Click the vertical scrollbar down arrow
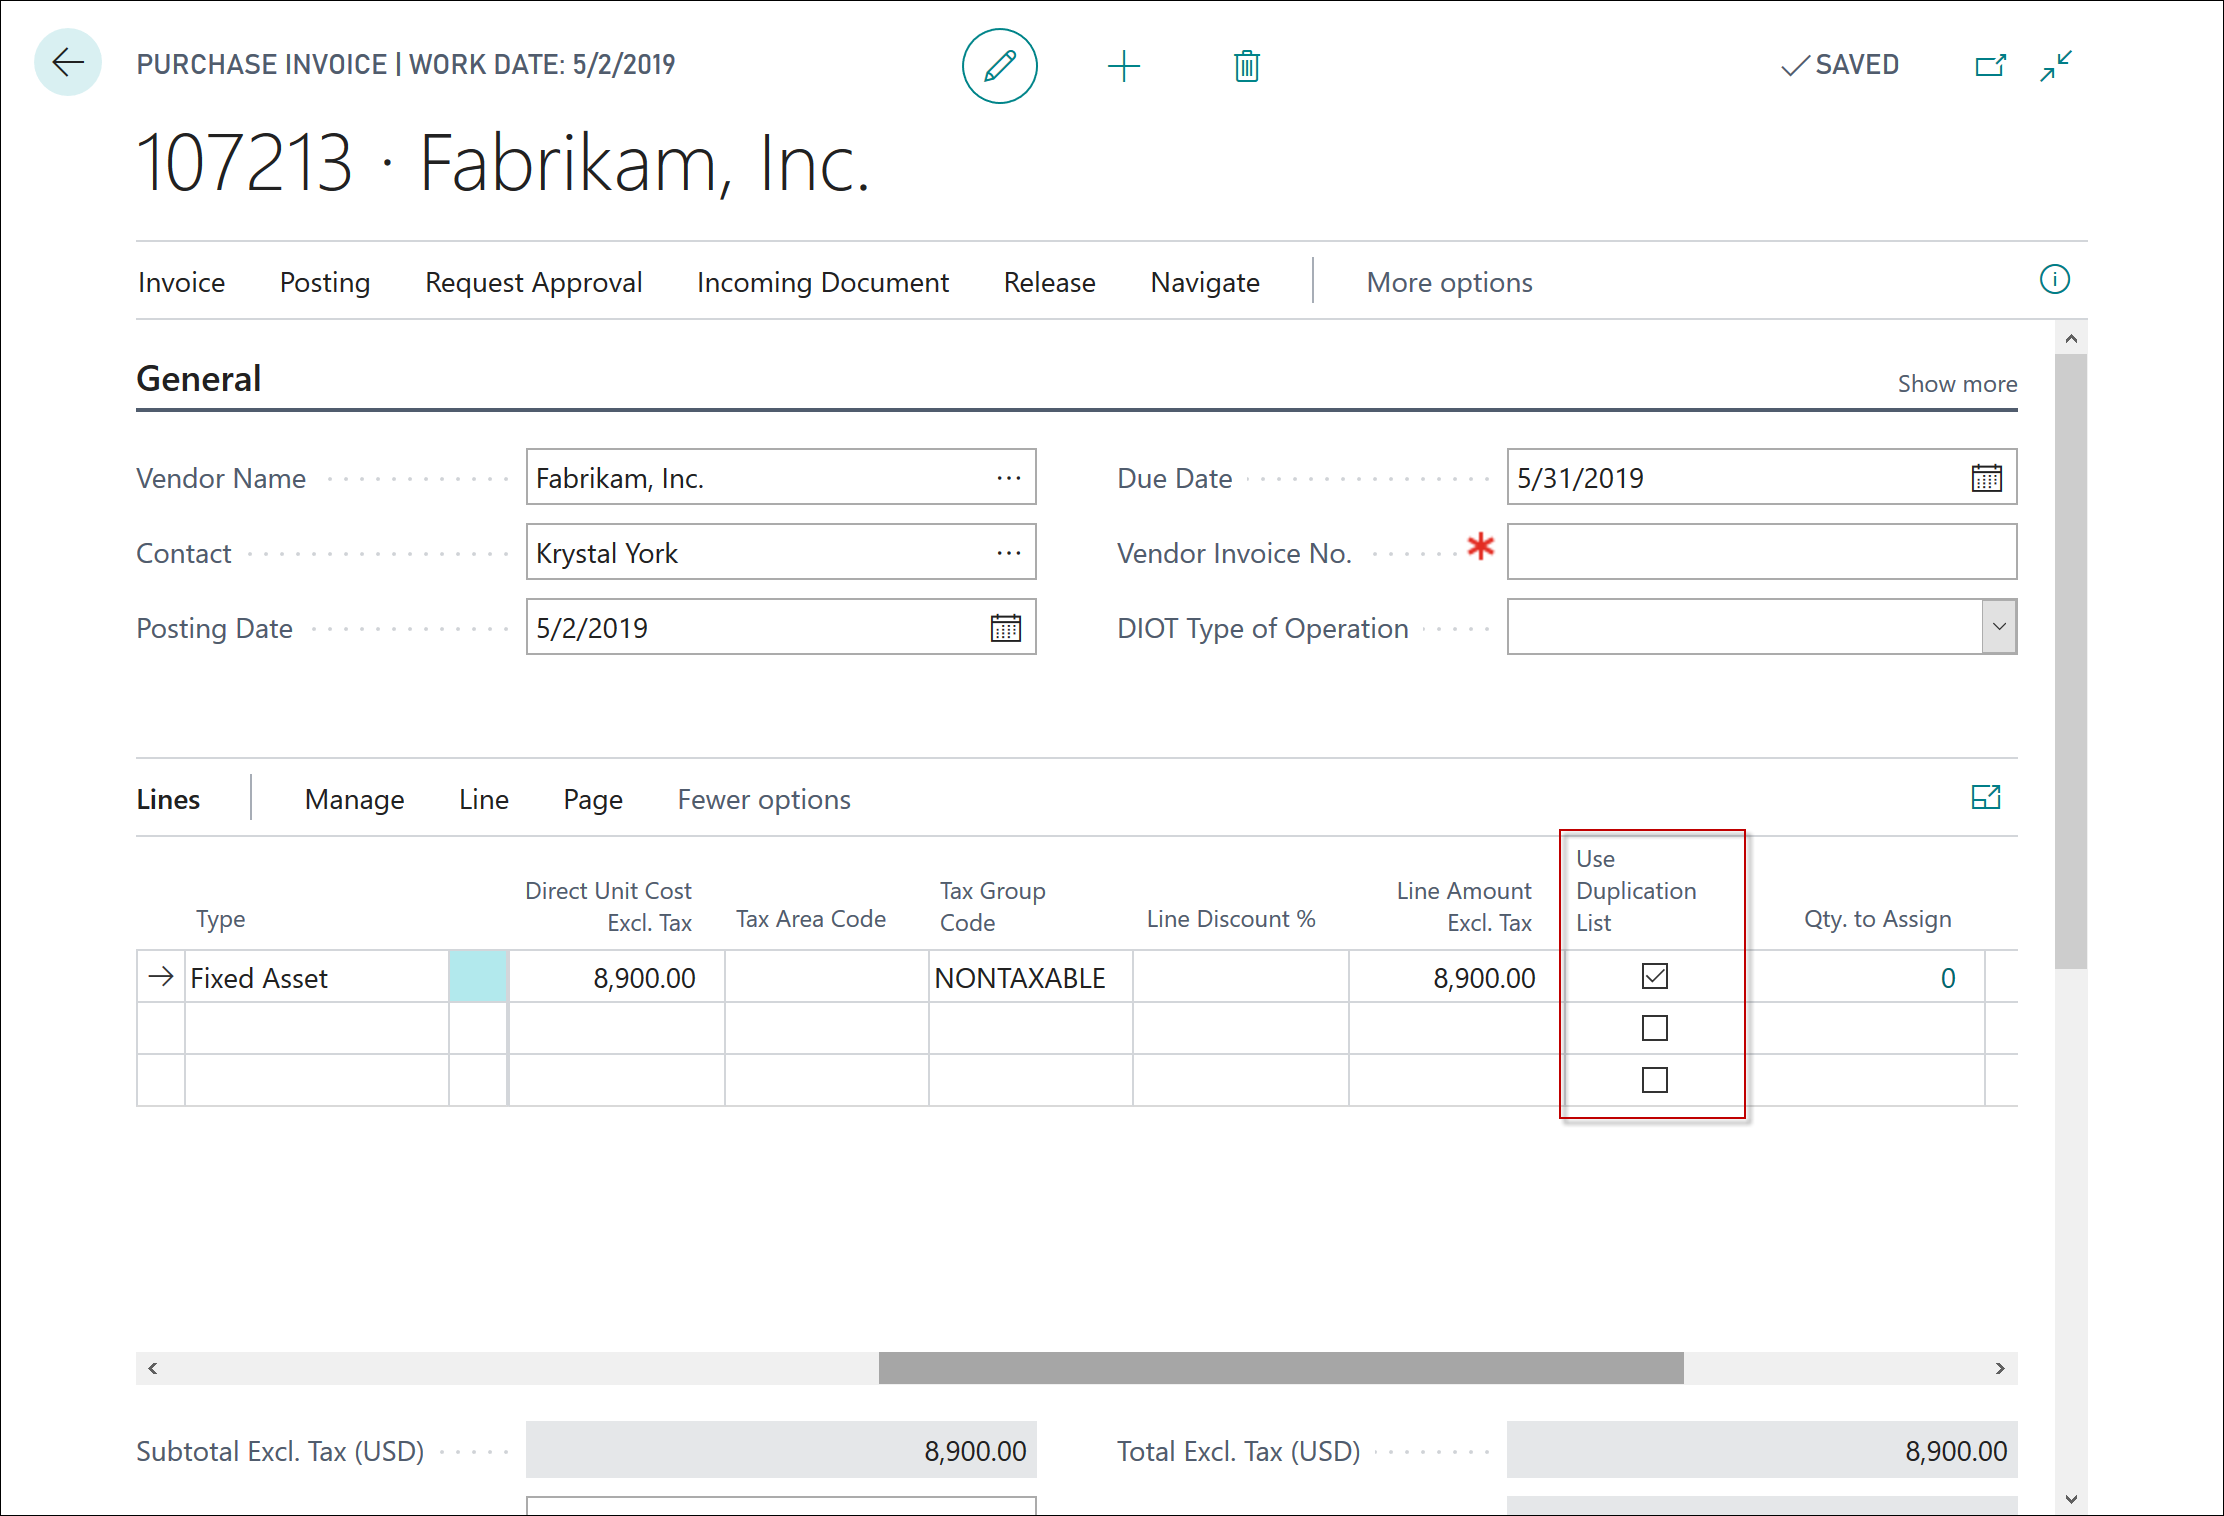Image resolution: width=2224 pixels, height=1516 pixels. [x=2071, y=1499]
